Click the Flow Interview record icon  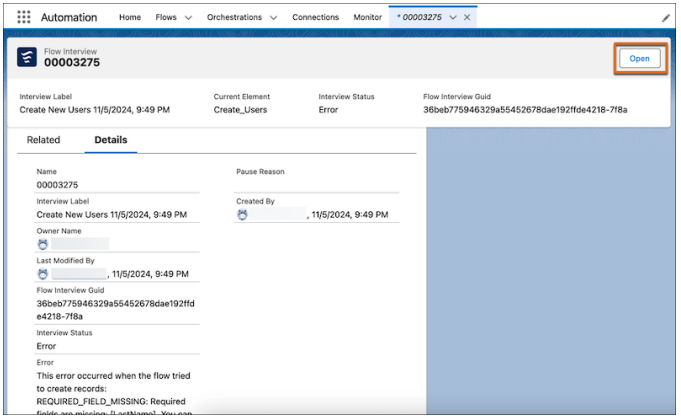point(27,58)
